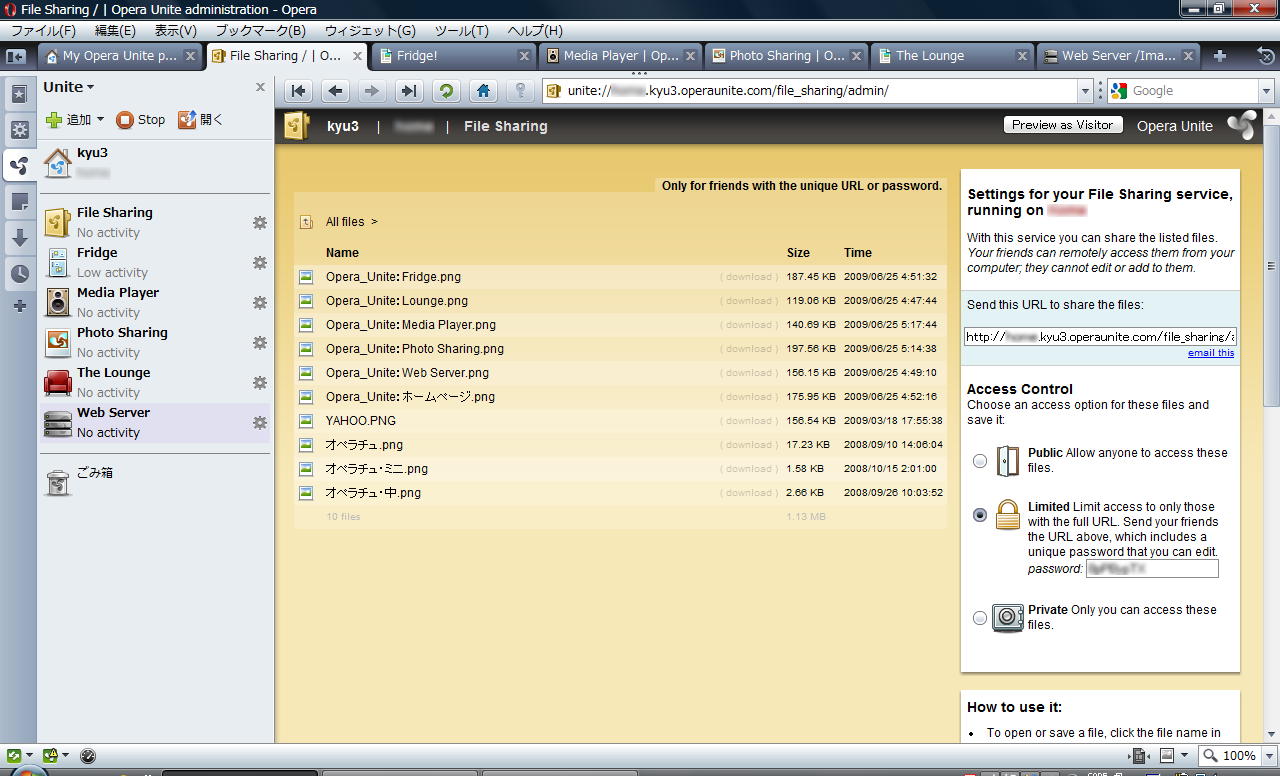Screen dimensions: 1280x776
Task: Switch to the Photo Sharing tab
Action: pyautogui.click(x=787, y=56)
